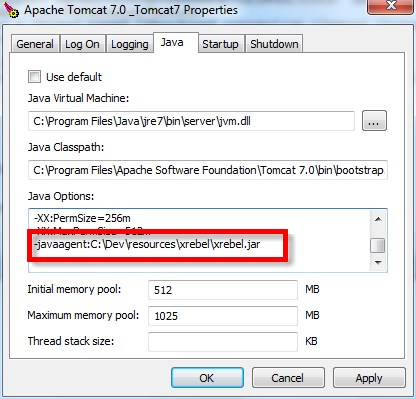Switch to the General tab

pyautogui.click(x=35, y=44)
